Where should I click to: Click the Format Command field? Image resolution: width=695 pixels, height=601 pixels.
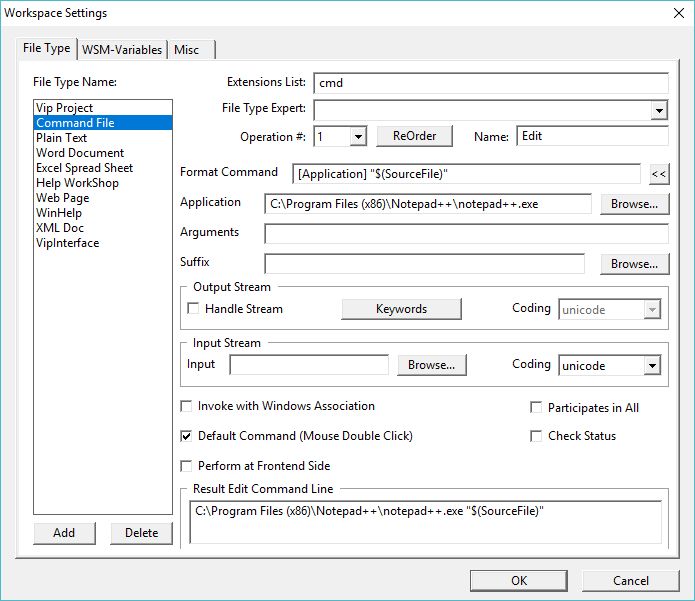coord(466,174)
